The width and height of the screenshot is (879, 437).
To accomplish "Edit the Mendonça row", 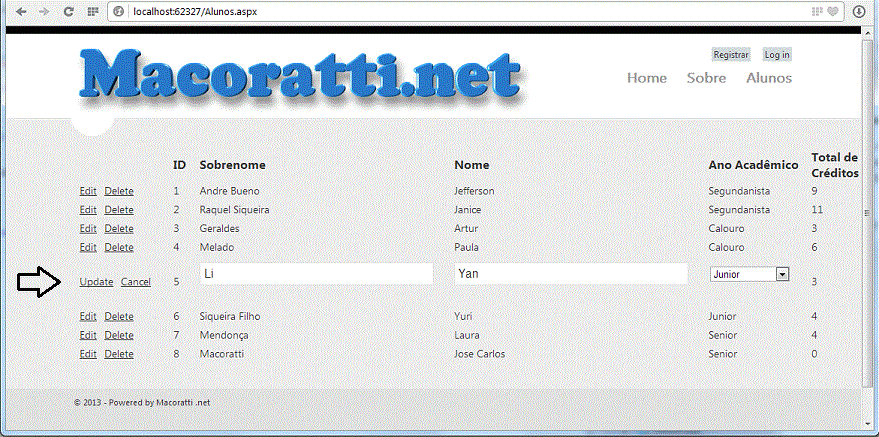I will coord(88,335).
